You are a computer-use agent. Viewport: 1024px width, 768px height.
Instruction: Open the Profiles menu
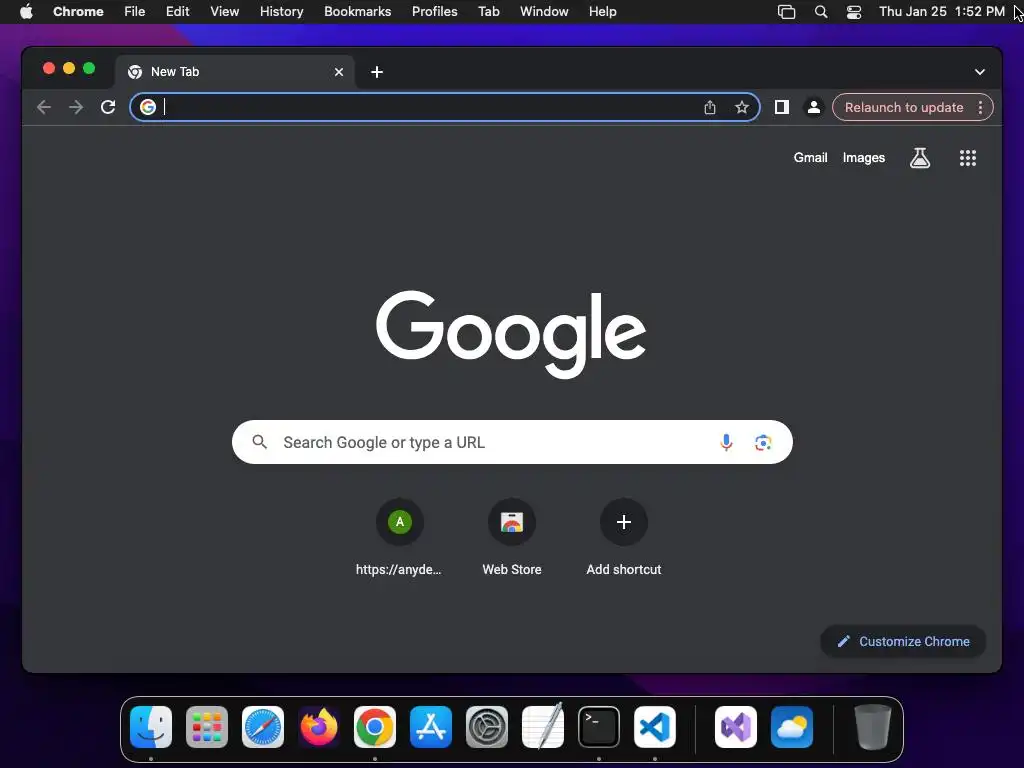pyautogui.click(x=434, y=11)
